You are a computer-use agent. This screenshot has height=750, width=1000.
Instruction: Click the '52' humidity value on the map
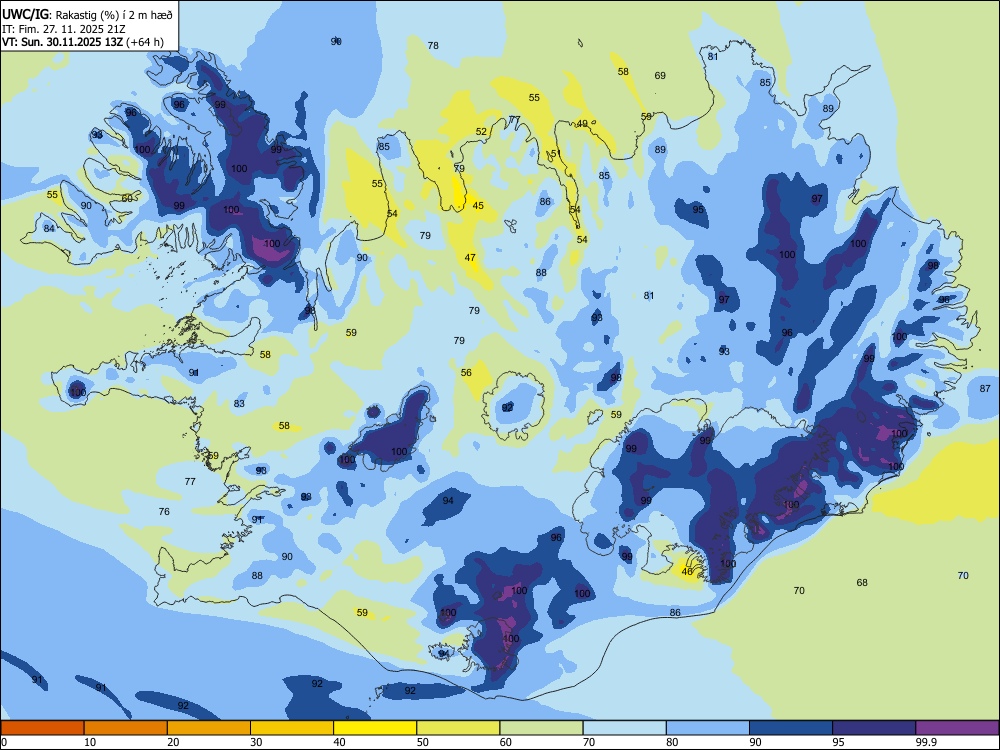click(481, 131)
